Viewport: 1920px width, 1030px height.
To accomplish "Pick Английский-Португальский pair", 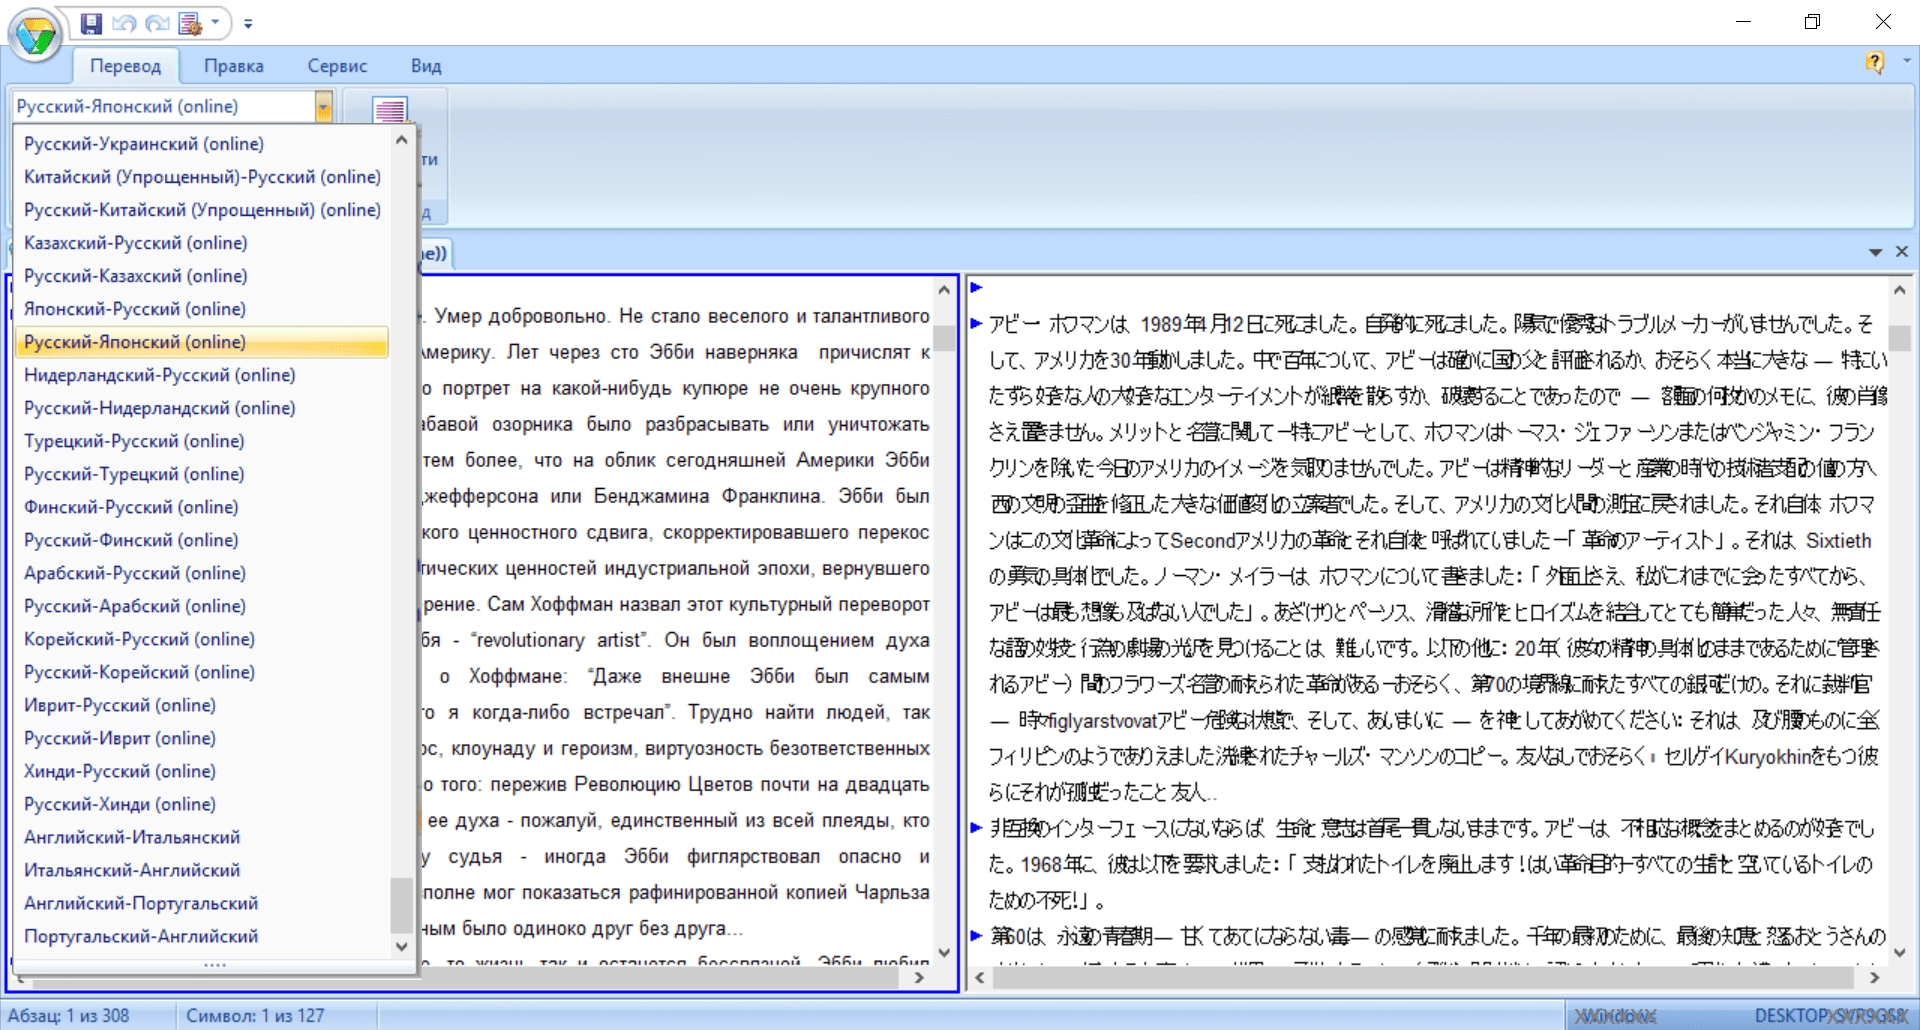I will (202, 903).
